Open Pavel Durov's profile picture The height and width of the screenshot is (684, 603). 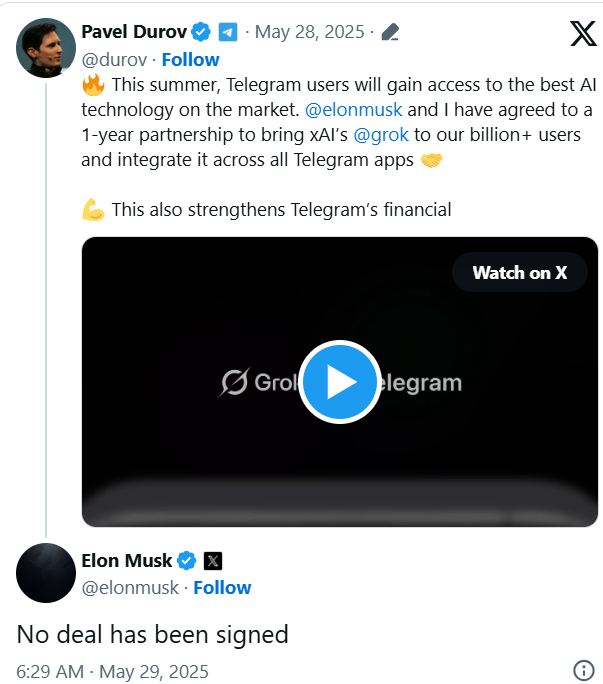[46, 48]
